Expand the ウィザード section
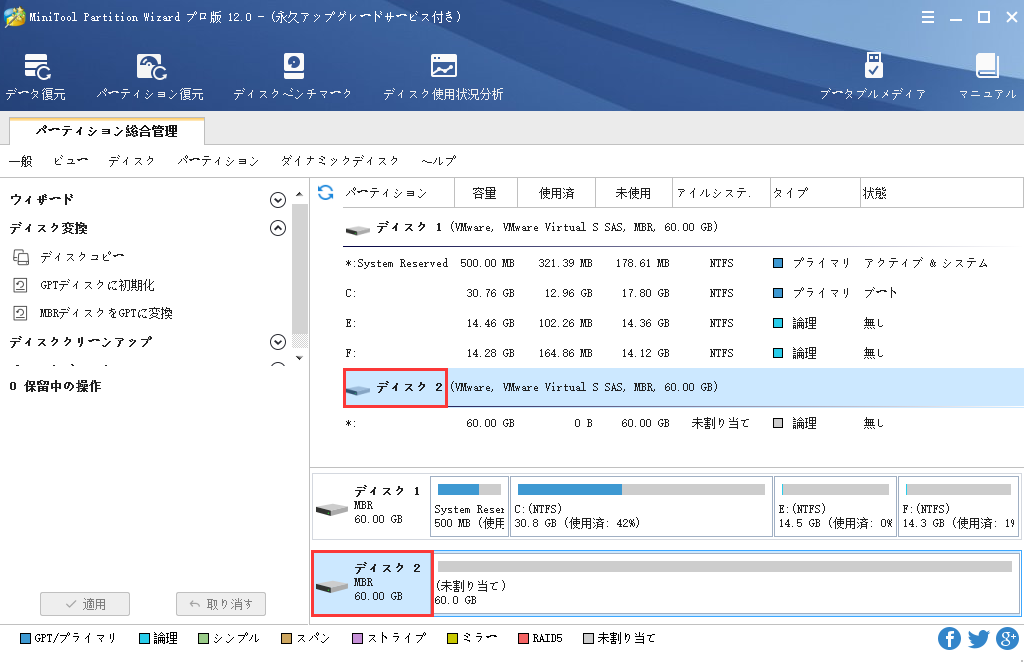 [x=278, y=200]
